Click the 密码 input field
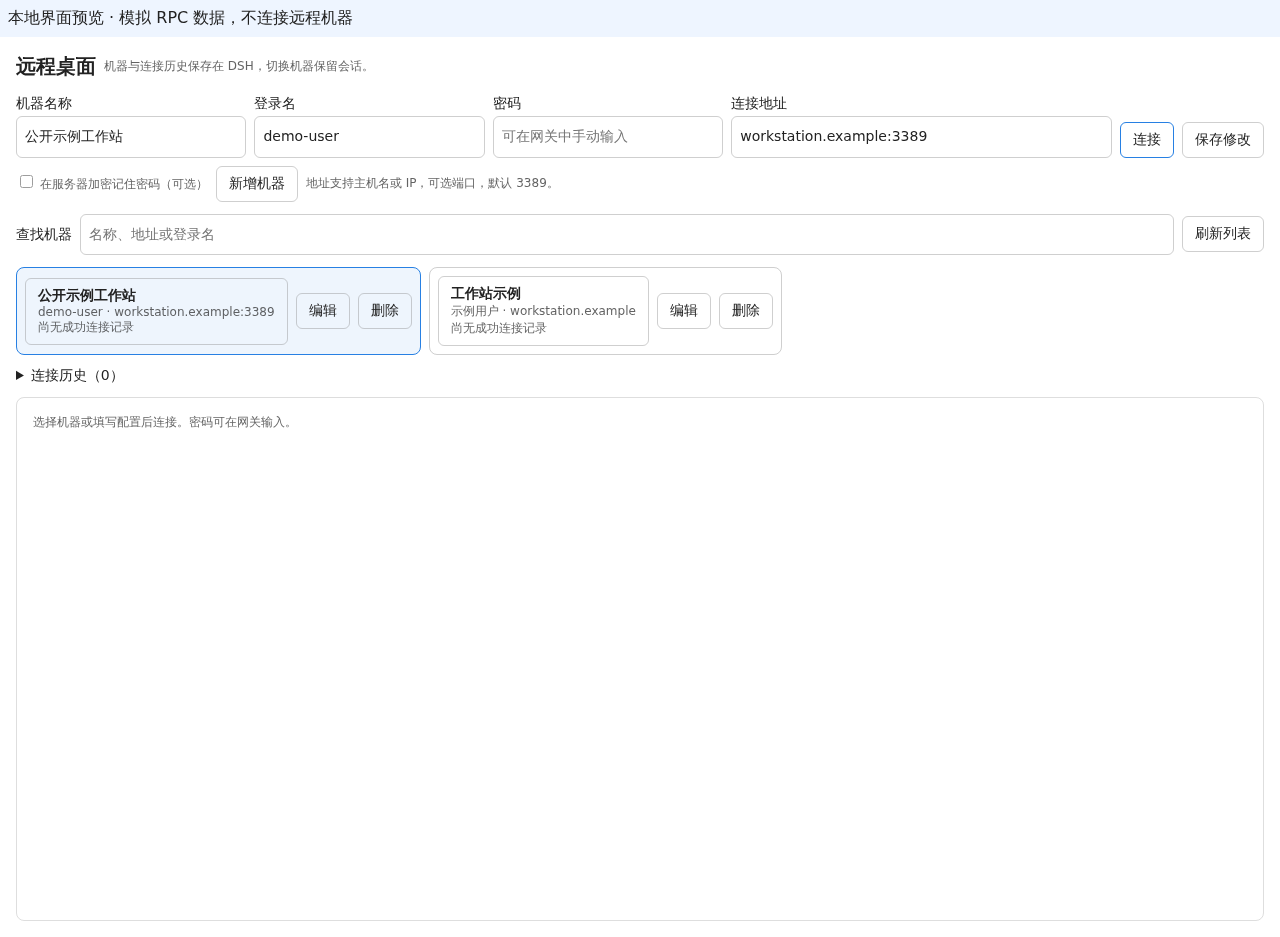The width and height of the screenshot is (1280, 937). (x=608, y=137)
